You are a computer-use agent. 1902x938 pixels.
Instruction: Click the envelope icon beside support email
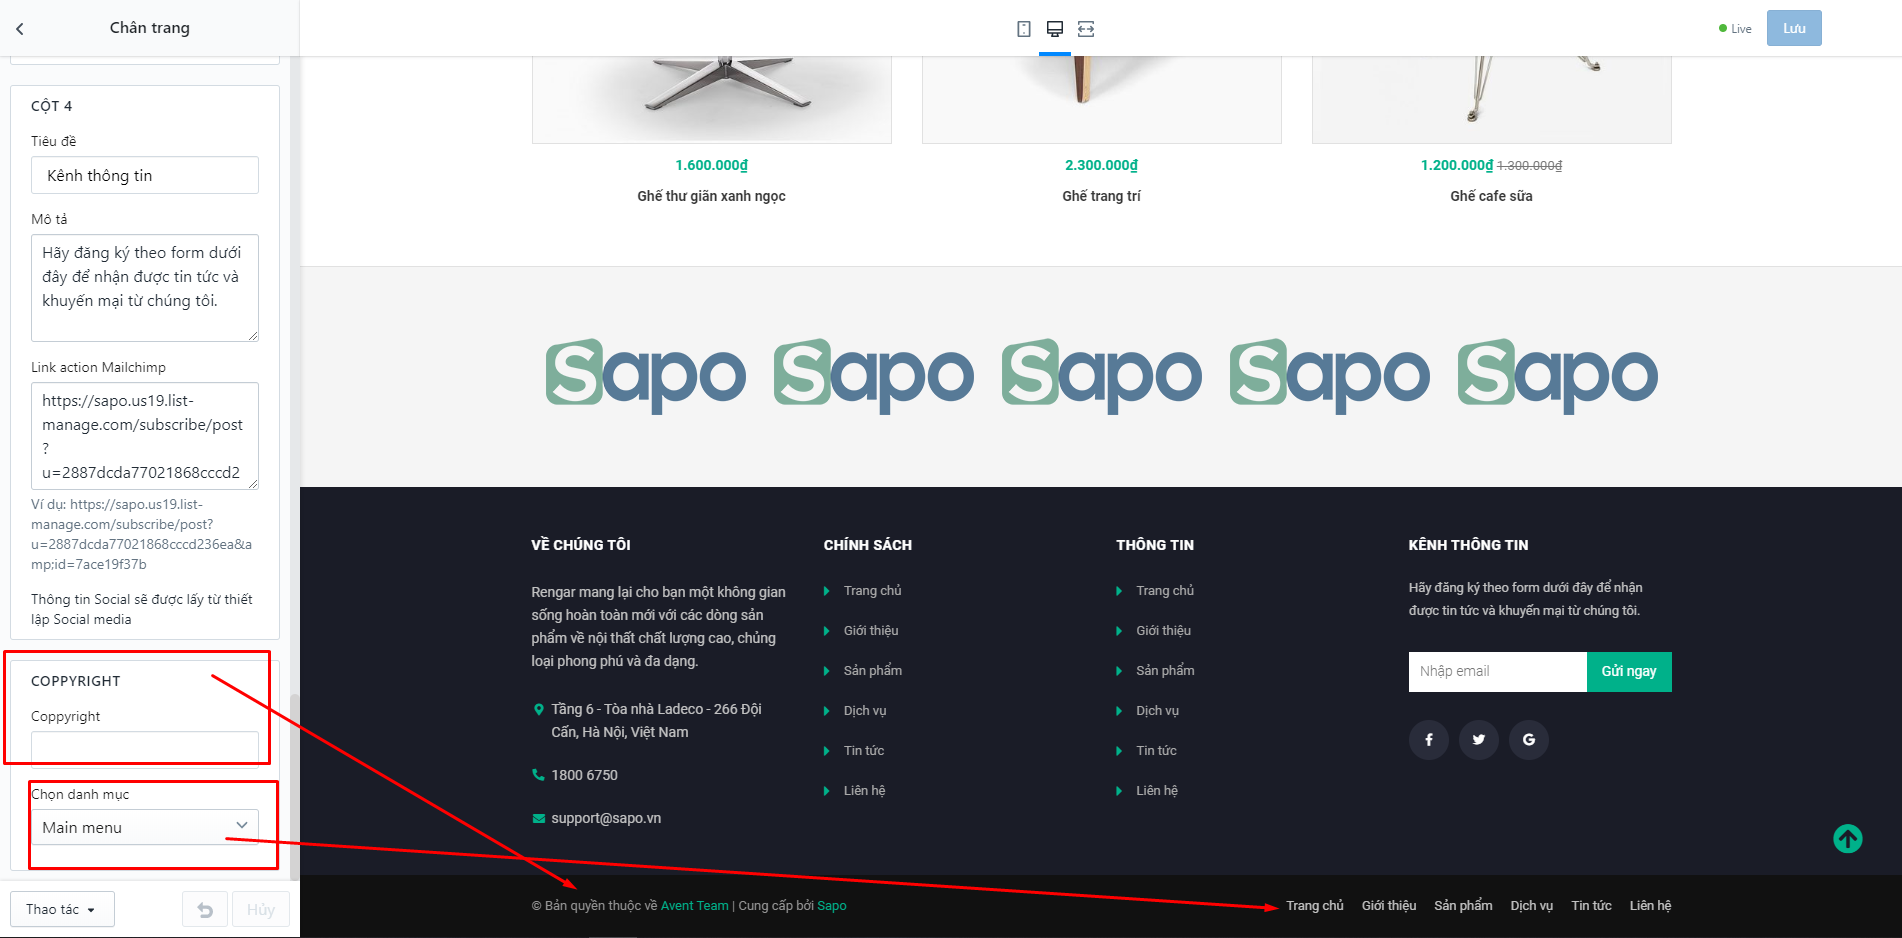click(539, 818)
